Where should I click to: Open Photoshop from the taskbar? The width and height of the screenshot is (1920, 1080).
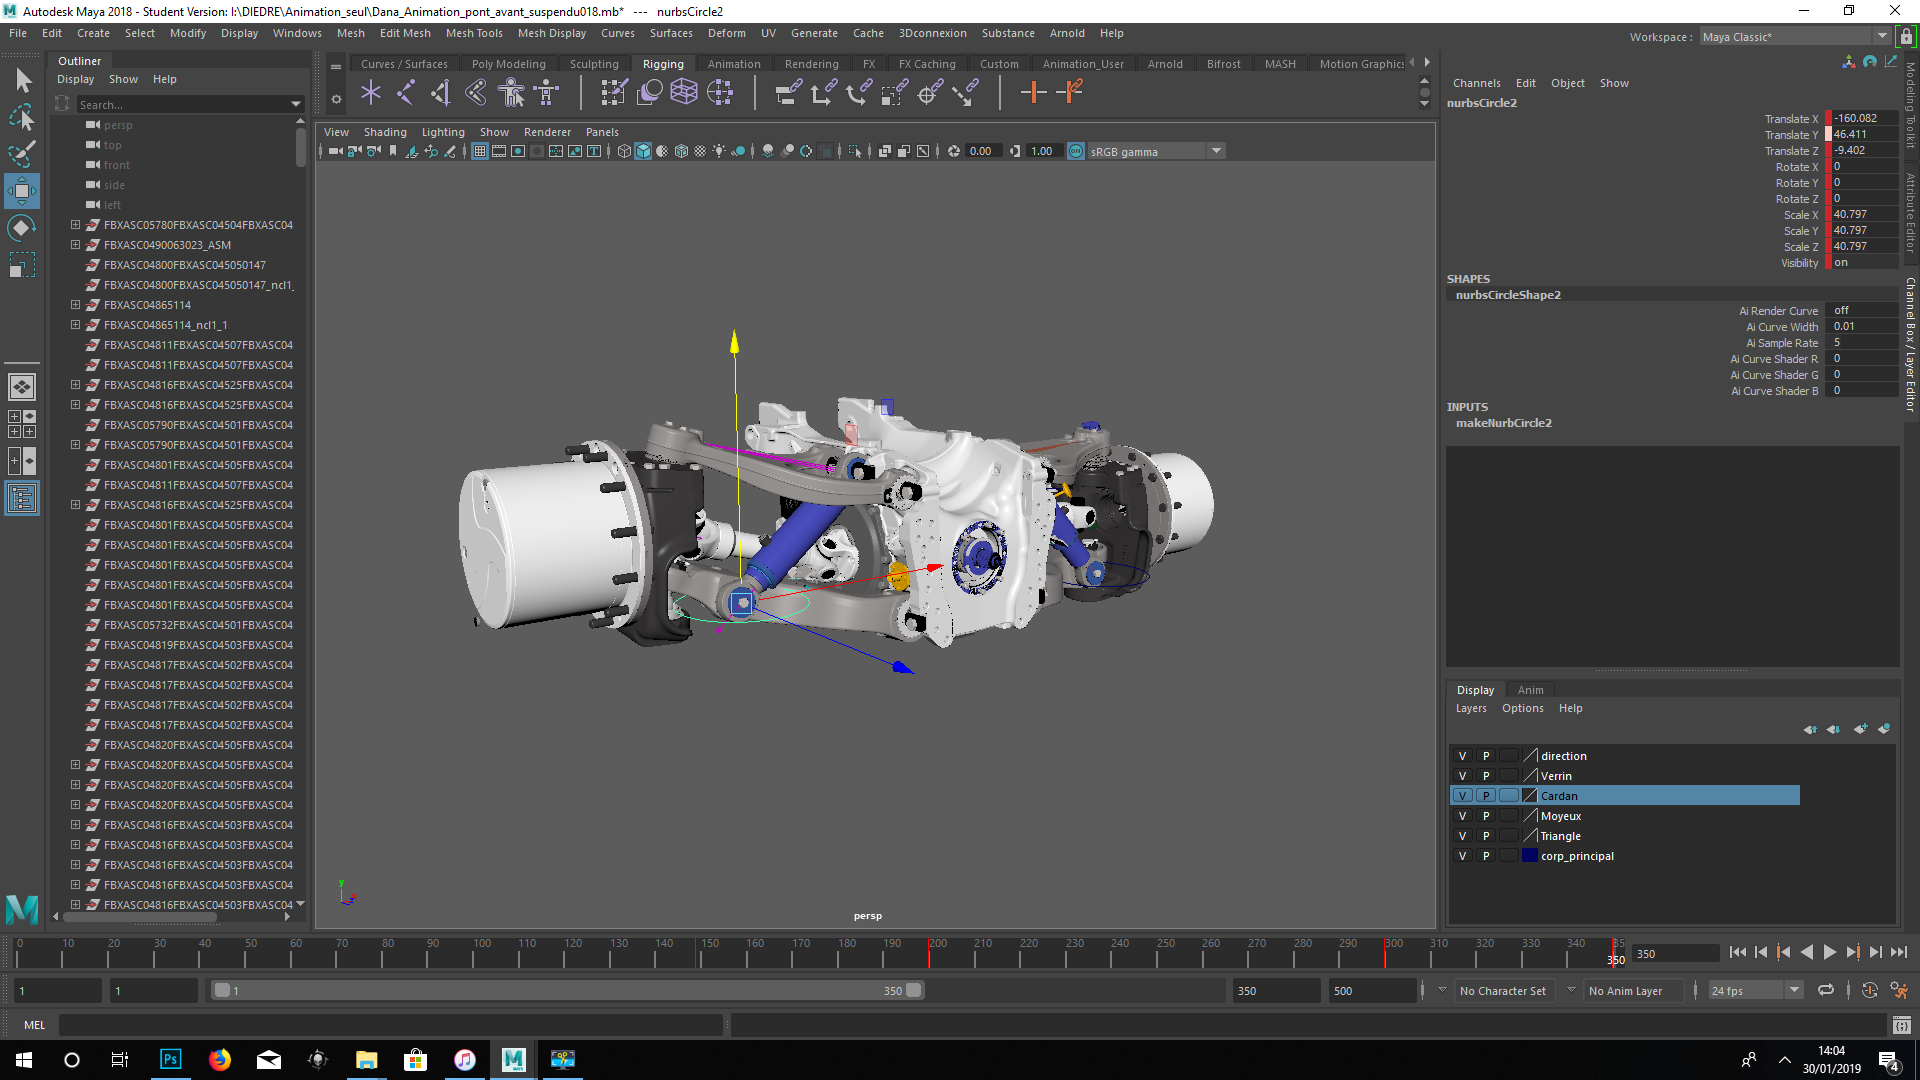(171, 1059)
